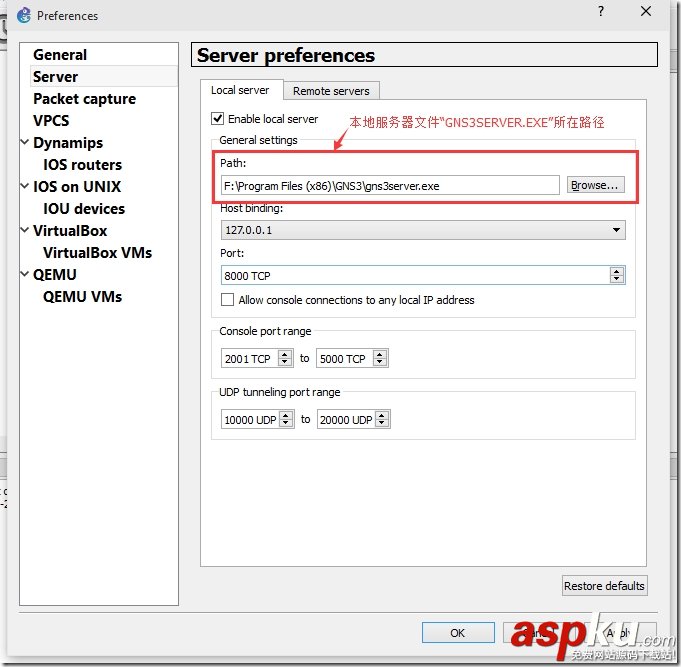
Task: Open Packet capture preferences
Action: pyautogui.click(x=85, y=99)
